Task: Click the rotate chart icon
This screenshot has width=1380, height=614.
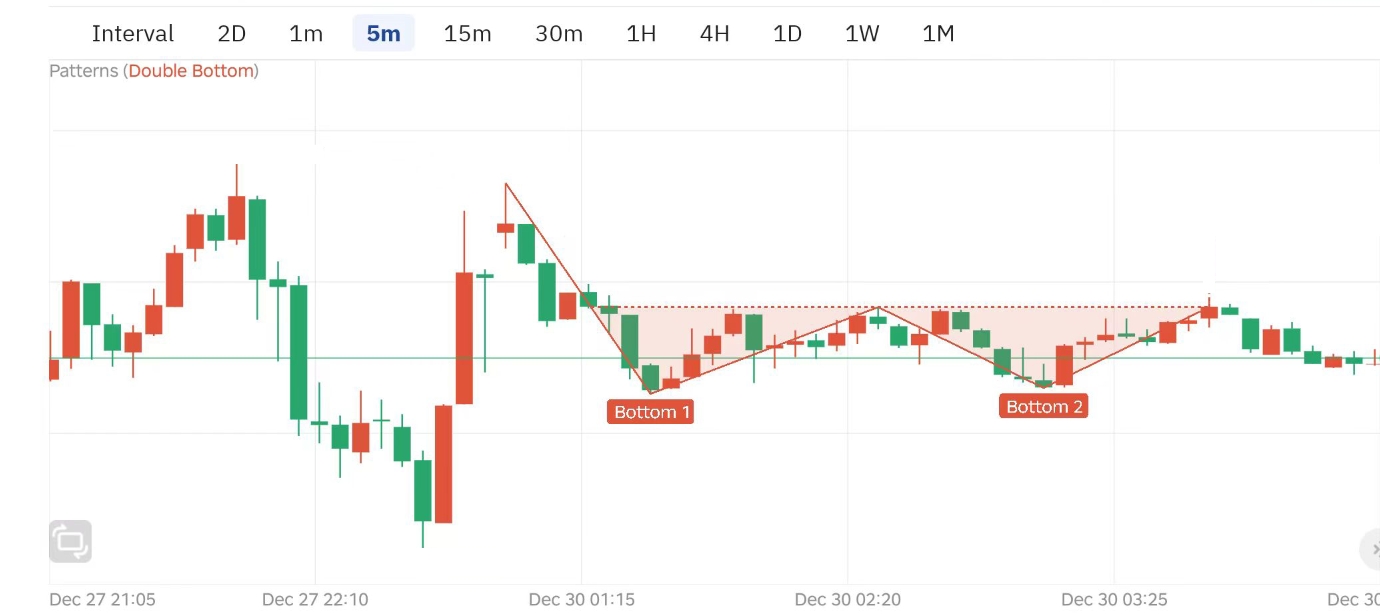Action: point(70,541)
